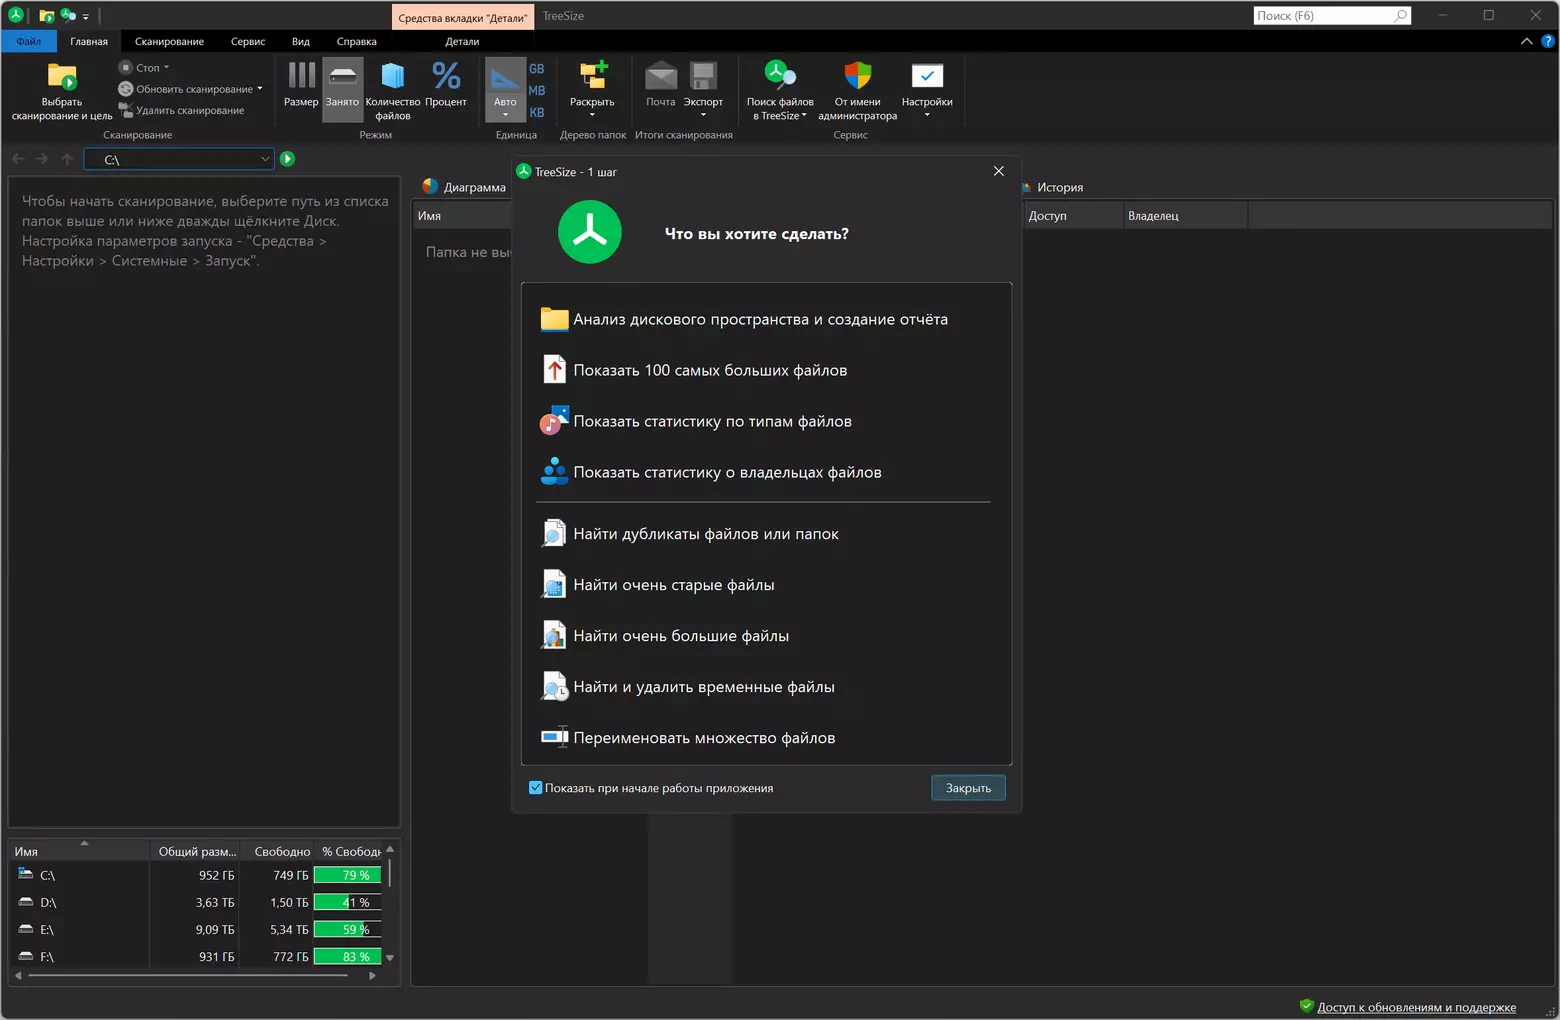The image size is (1560, 1020).
Task: Choose Показать 100 самых больших файлов
Action: click(709, 371)
